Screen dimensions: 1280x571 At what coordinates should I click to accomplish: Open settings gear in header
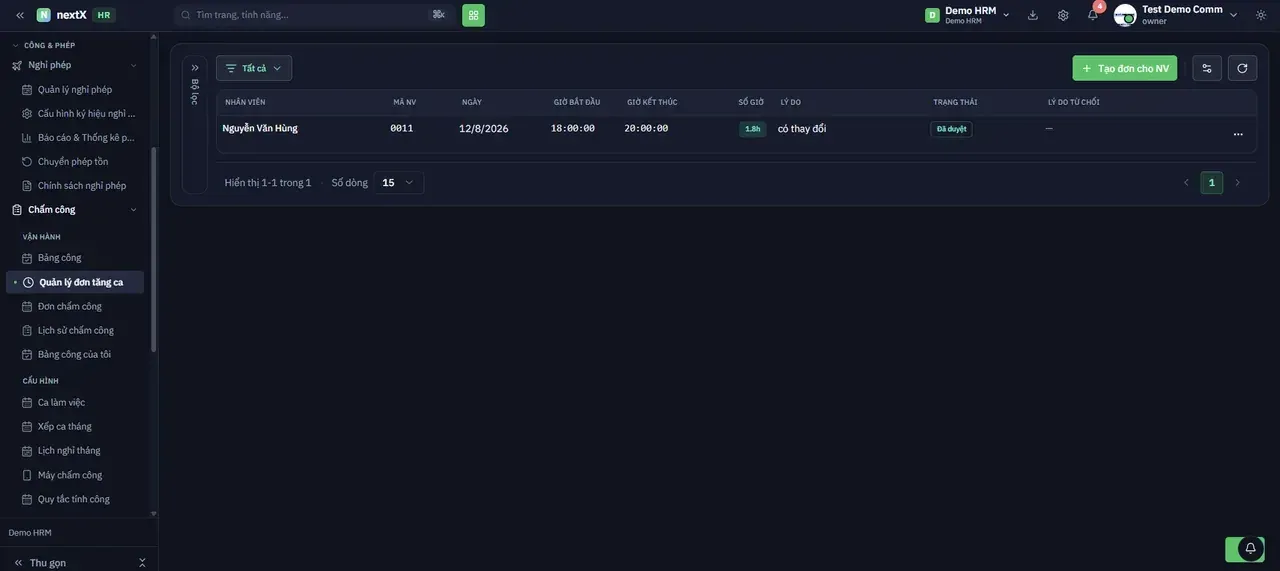(1063, 15)
